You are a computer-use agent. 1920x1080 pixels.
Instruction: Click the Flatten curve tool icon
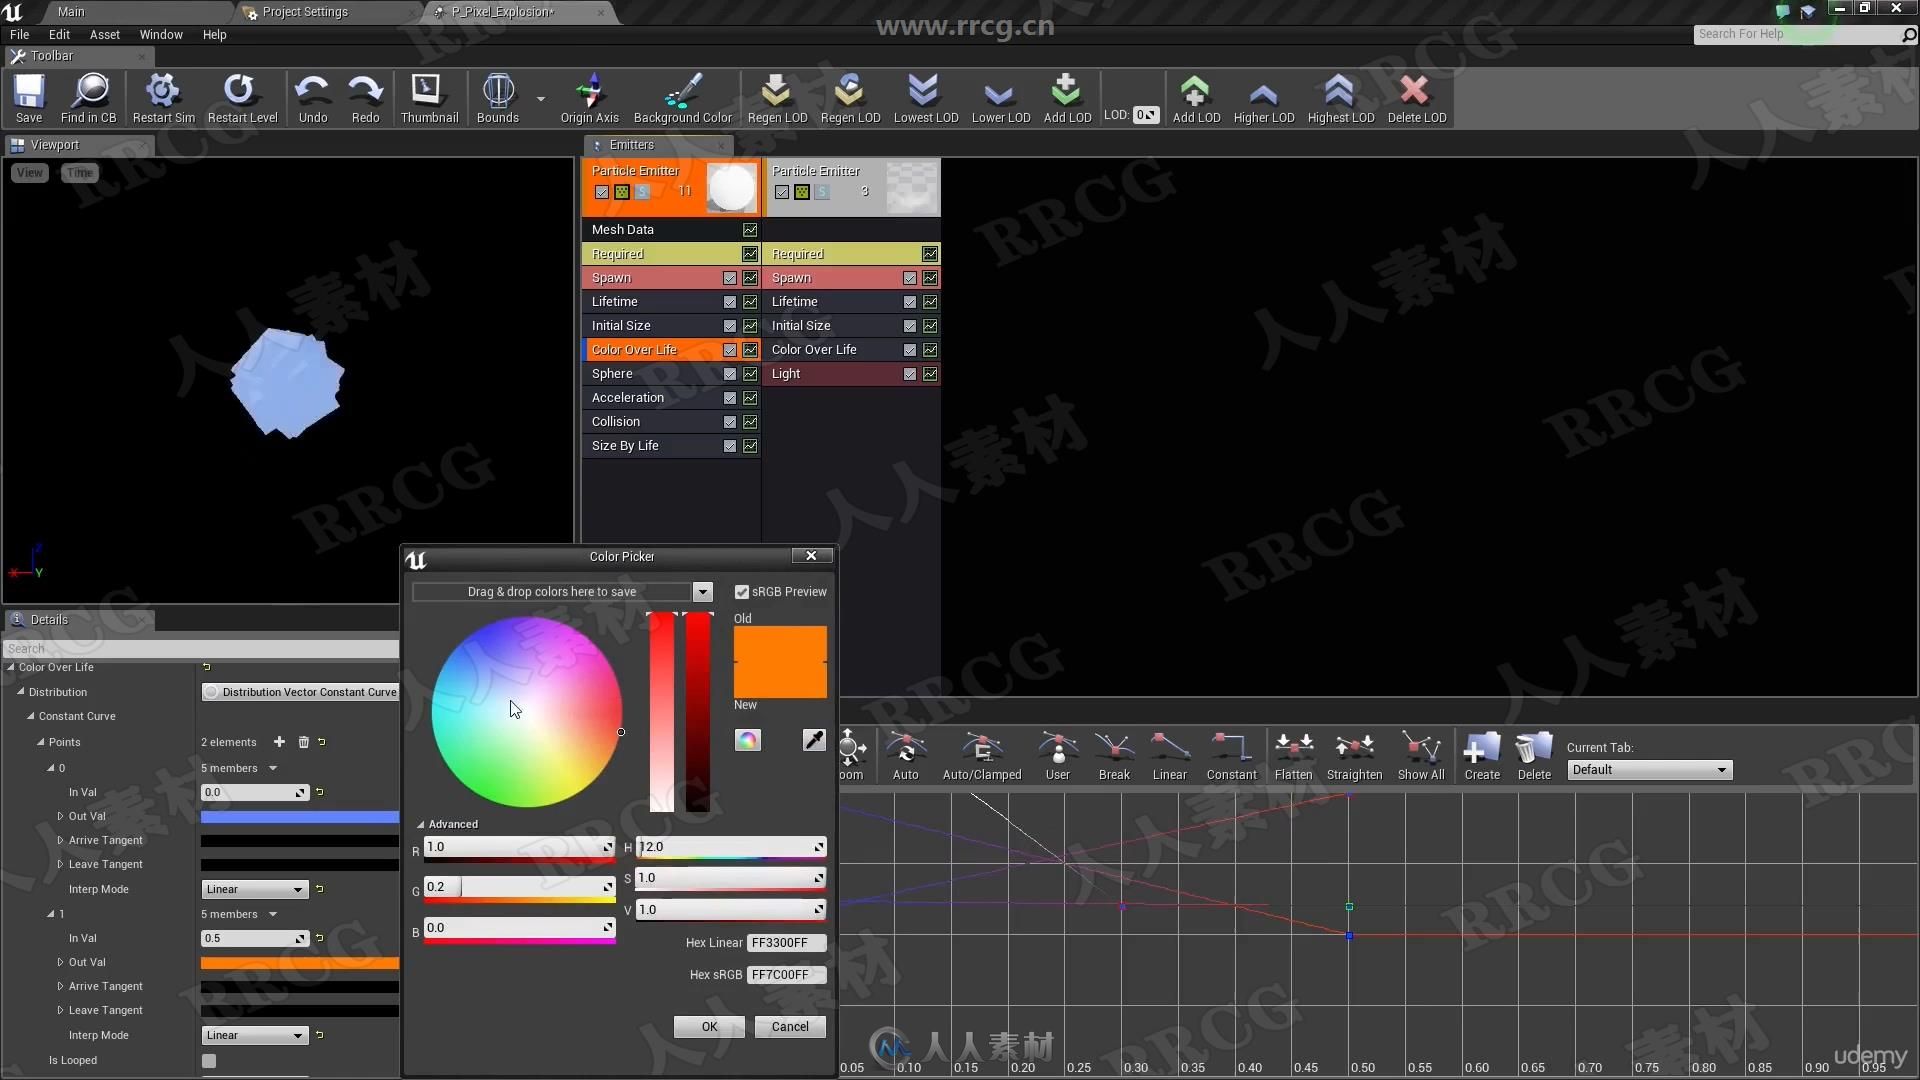1291,754
